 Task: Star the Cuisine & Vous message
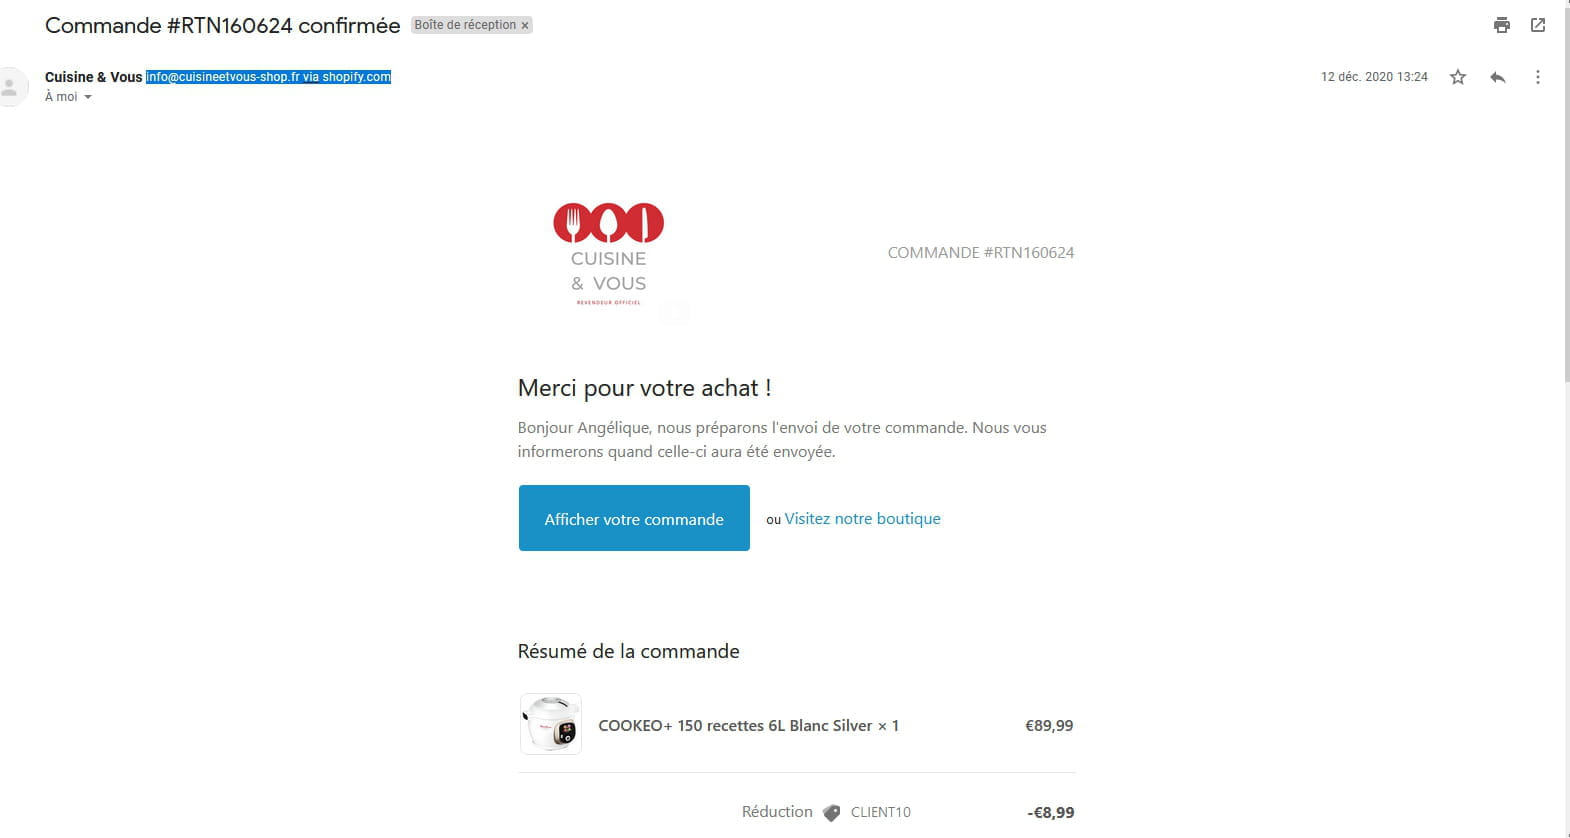1458,77
